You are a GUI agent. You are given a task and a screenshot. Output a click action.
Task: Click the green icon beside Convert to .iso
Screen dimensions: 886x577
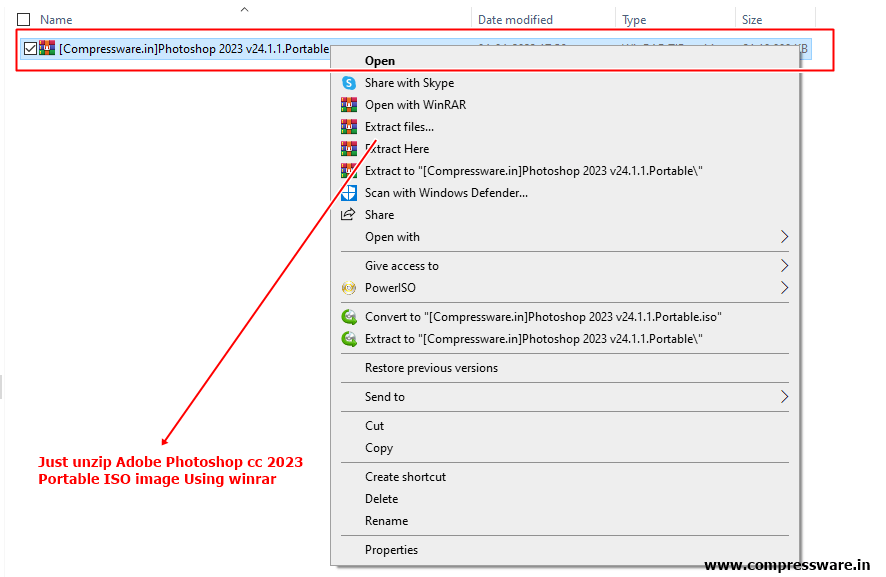click(349, 316)
